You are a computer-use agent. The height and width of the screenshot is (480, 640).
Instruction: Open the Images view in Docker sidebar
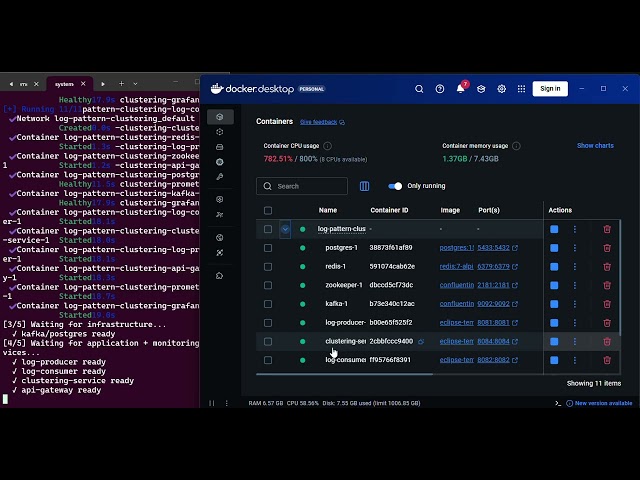(x=220, y=132)
